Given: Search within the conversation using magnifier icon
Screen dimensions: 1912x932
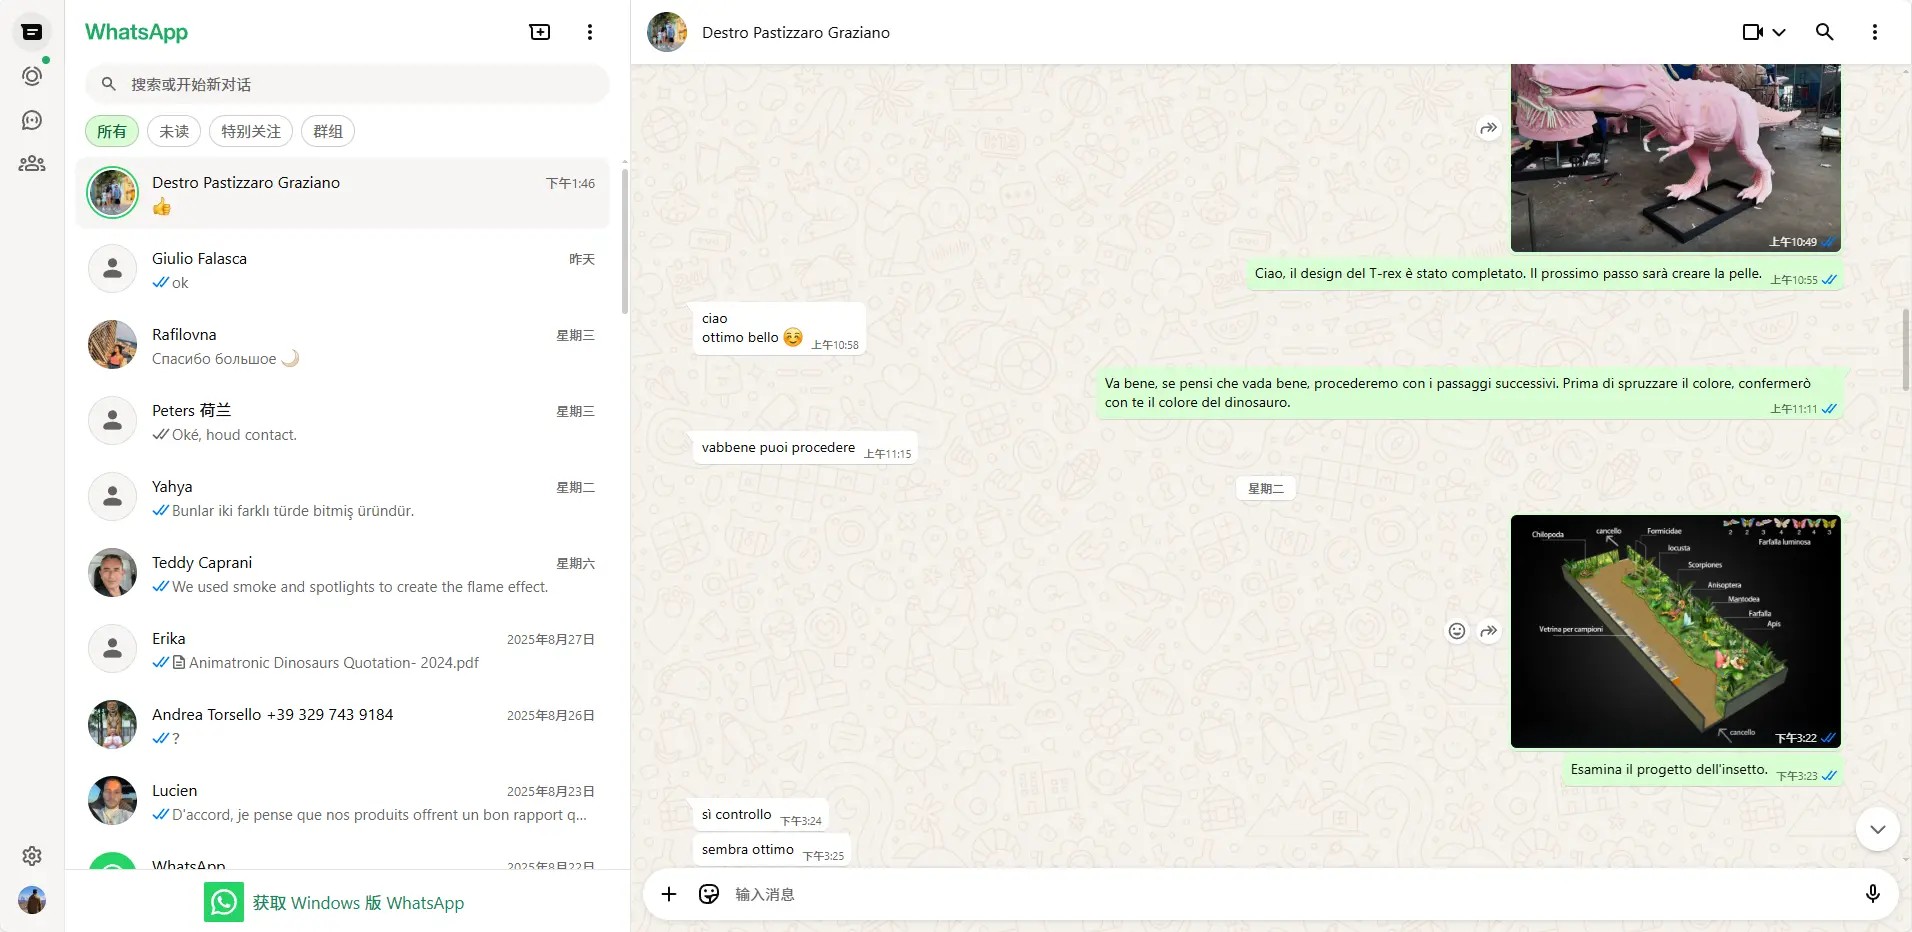Looking at the screenshot, I should coord(1824,32).
